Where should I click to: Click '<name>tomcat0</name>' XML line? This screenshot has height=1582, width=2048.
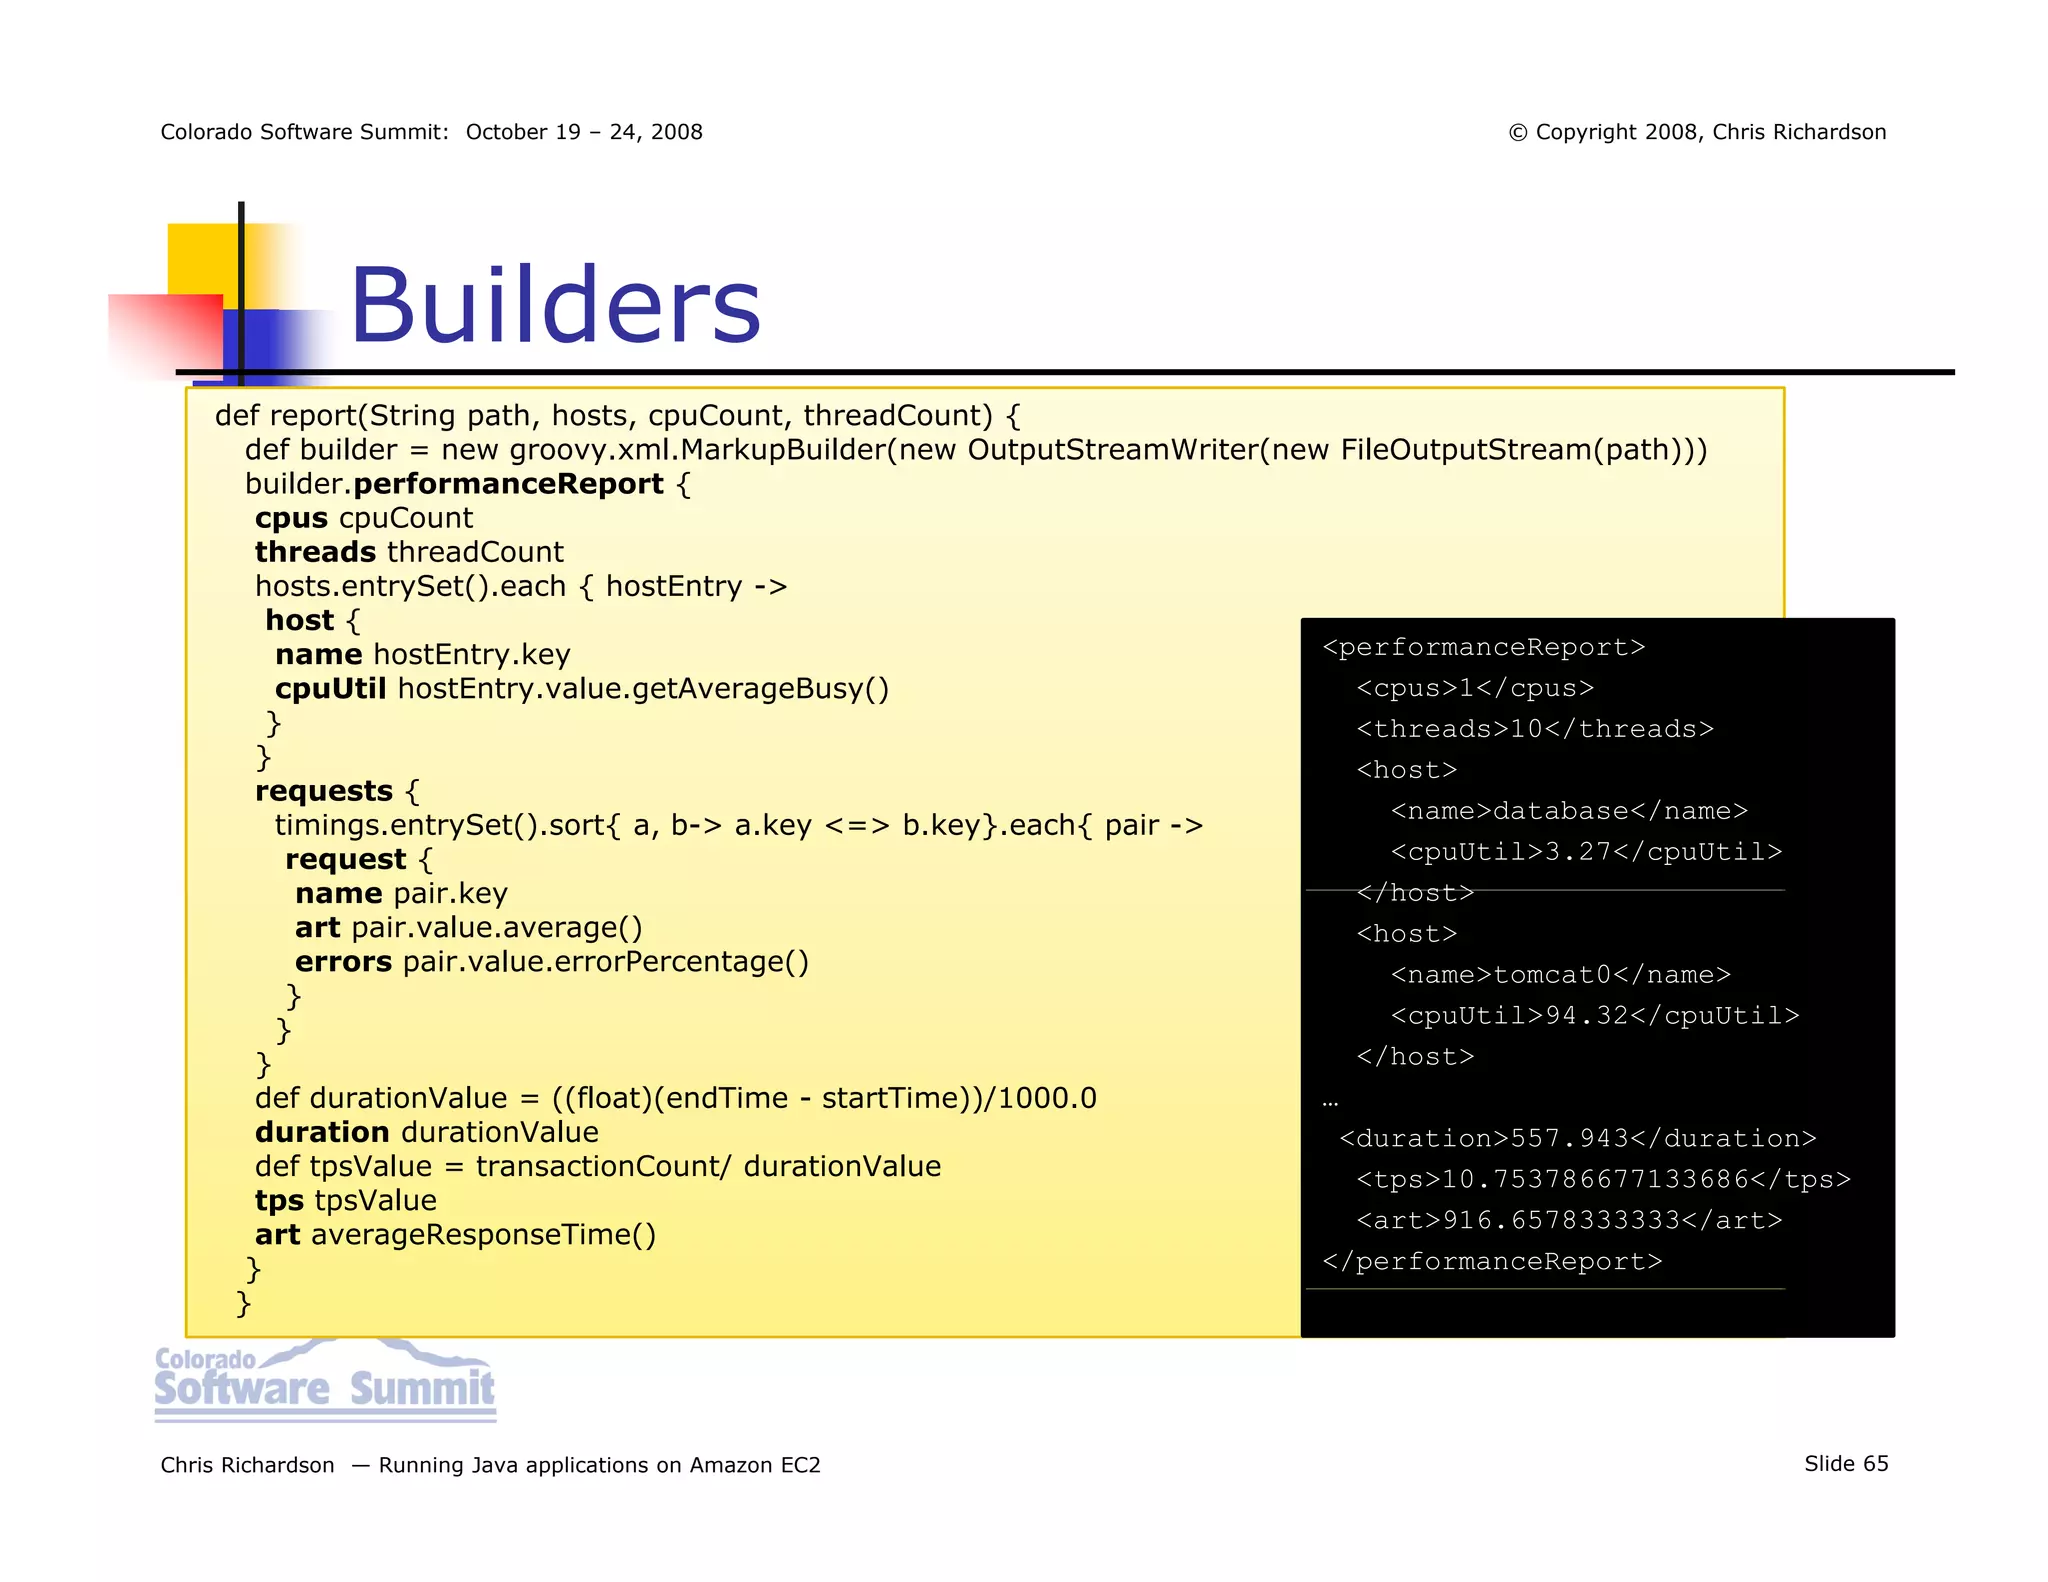1560,975
